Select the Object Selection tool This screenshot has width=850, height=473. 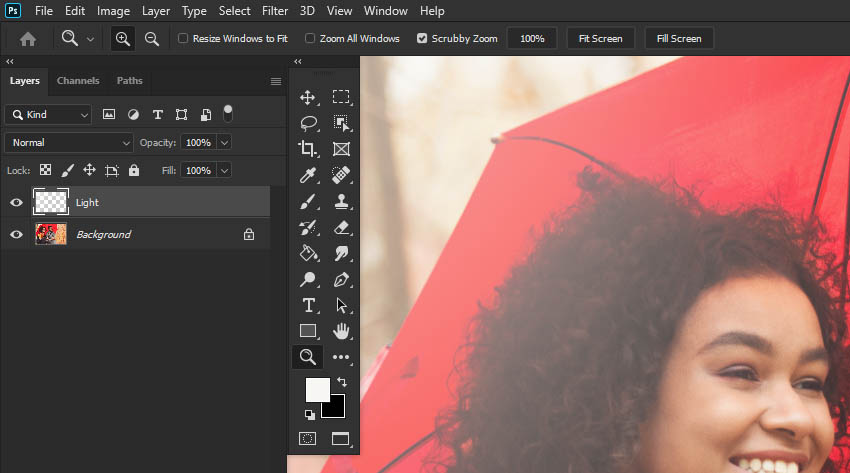point(341,123)
